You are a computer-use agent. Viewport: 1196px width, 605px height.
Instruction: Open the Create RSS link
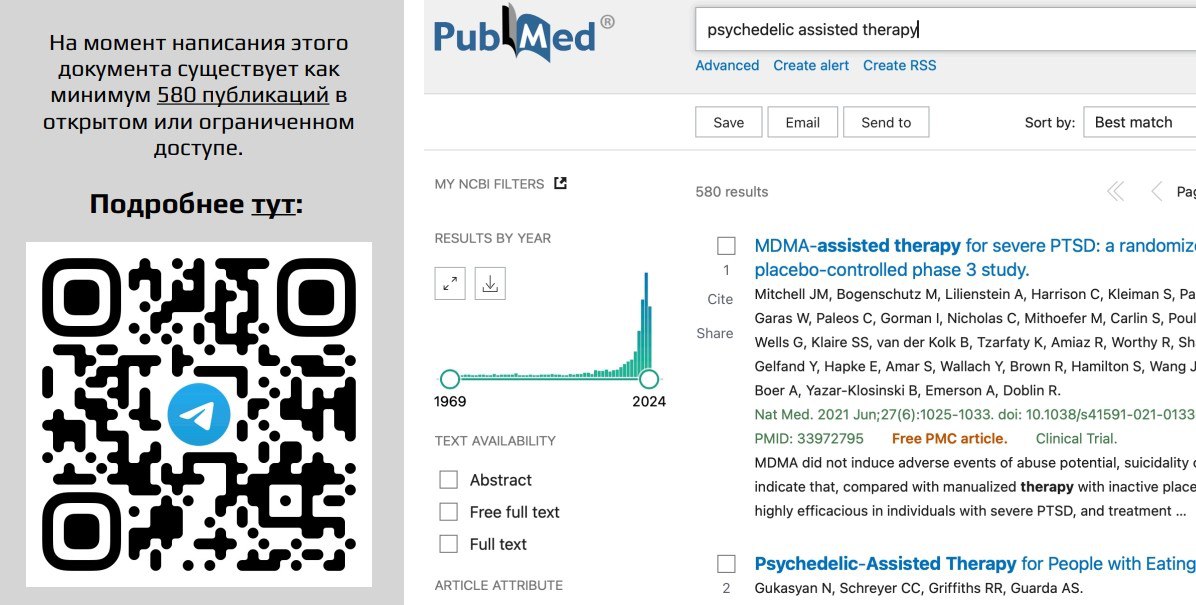pyautogui.click(x=899, y=66)
